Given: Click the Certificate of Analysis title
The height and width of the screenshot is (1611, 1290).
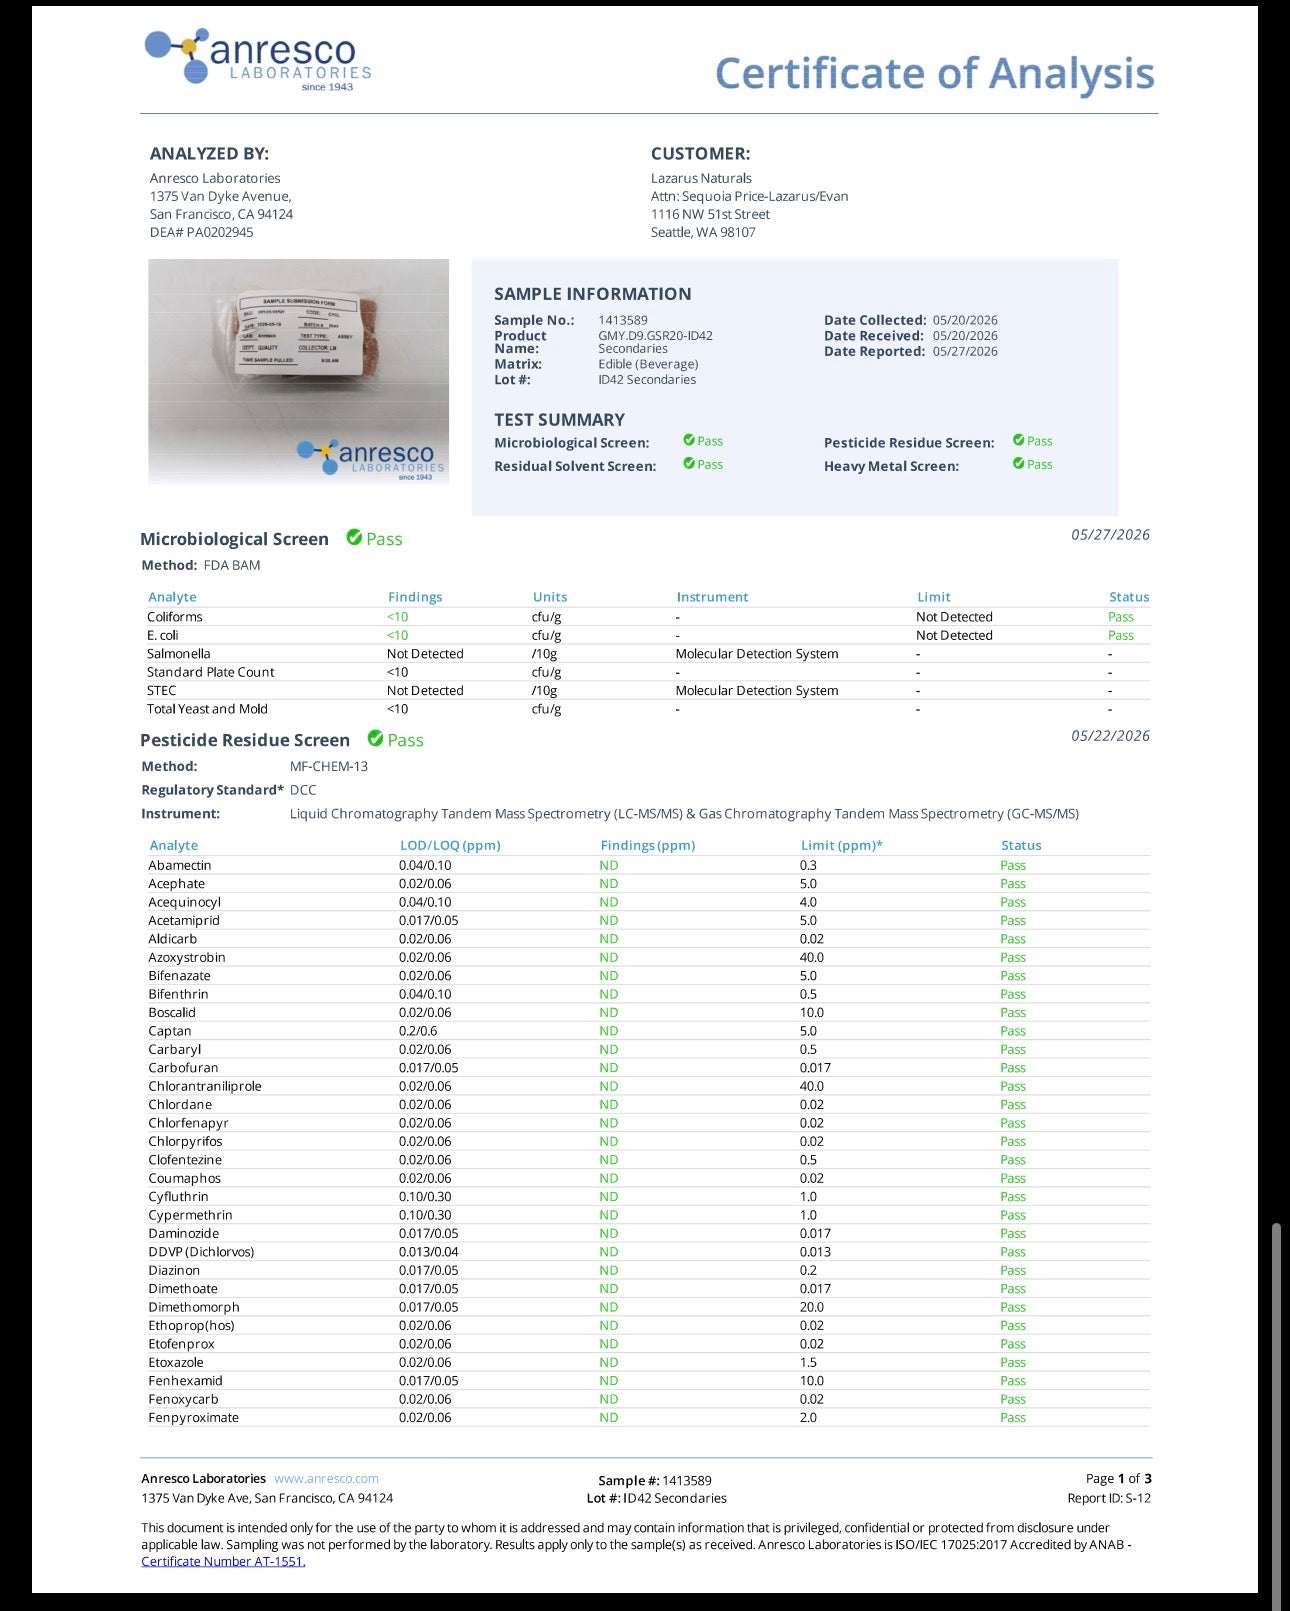Looking at the screenshot, I should click(934, 74).
